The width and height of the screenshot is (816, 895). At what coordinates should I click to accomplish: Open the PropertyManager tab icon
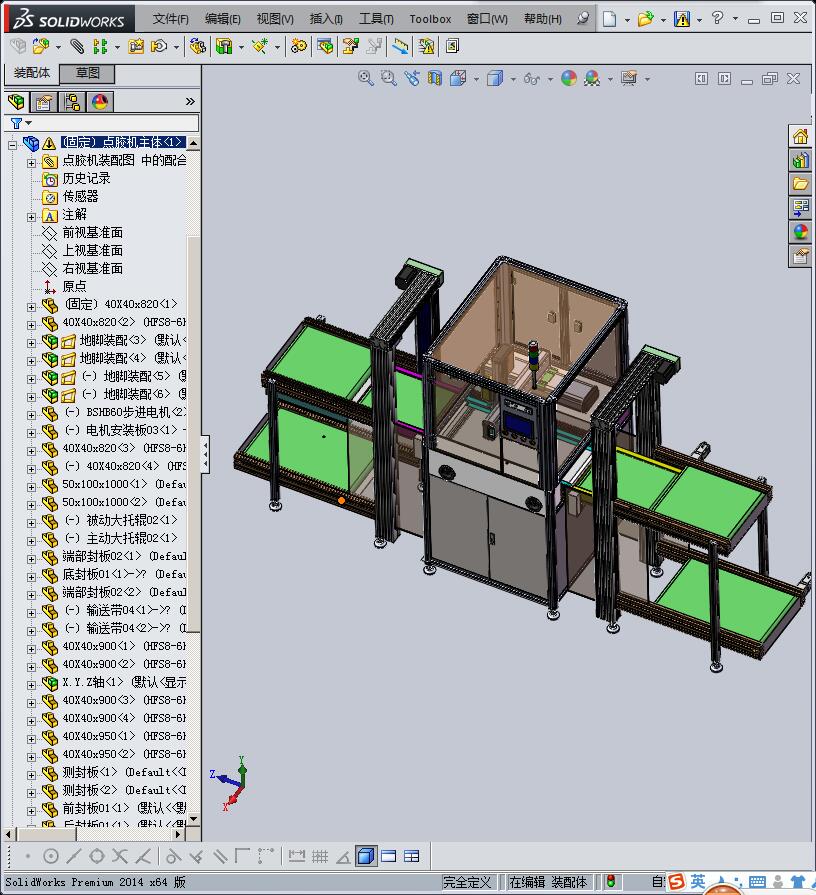point(44,102)
